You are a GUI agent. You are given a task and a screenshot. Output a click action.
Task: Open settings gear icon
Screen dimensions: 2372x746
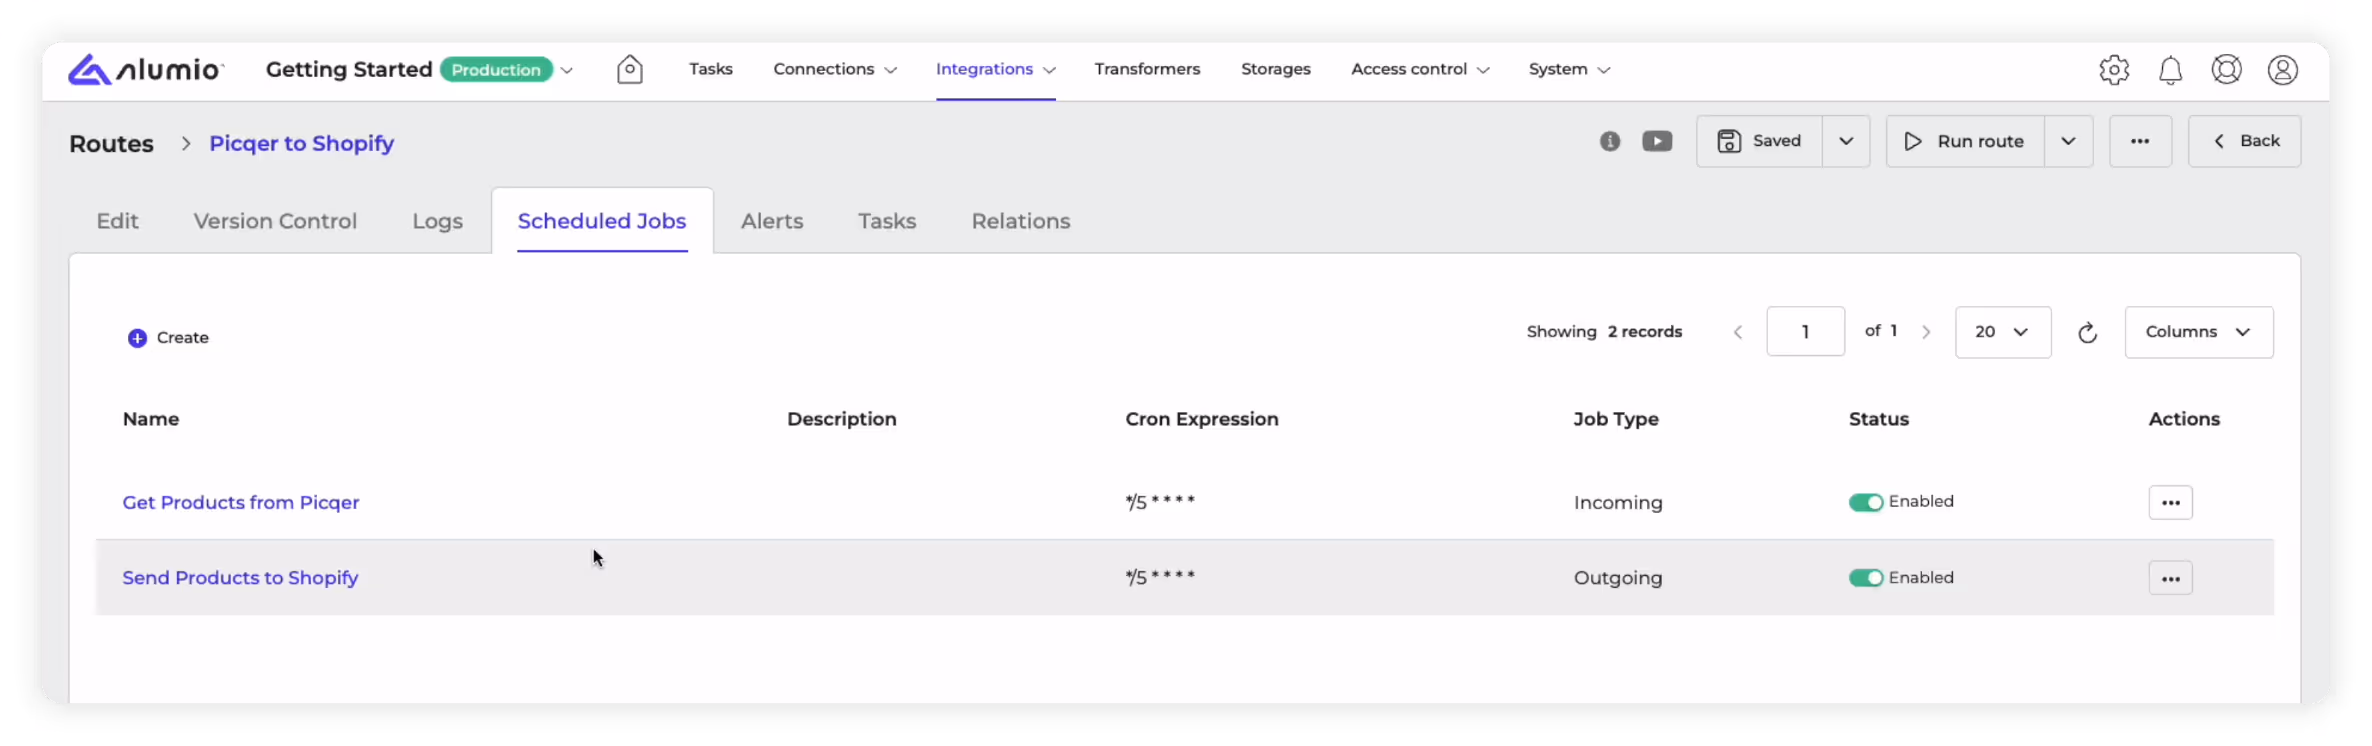pos(2114,70)
